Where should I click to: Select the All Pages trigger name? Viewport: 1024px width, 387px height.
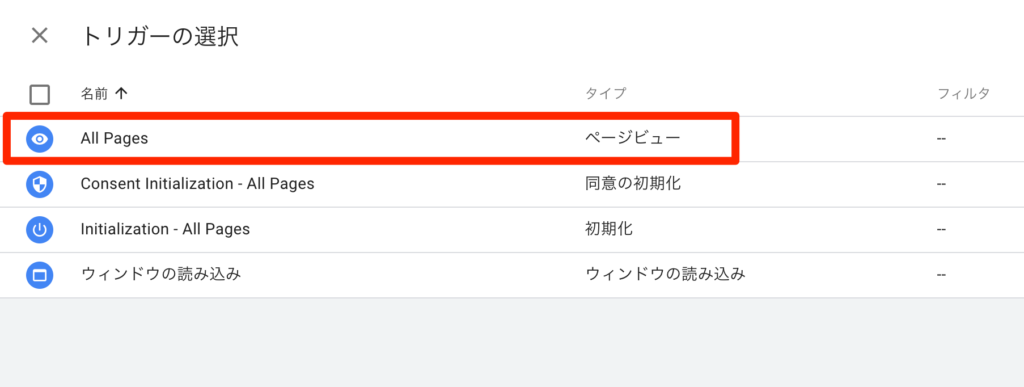pos(114,139)
